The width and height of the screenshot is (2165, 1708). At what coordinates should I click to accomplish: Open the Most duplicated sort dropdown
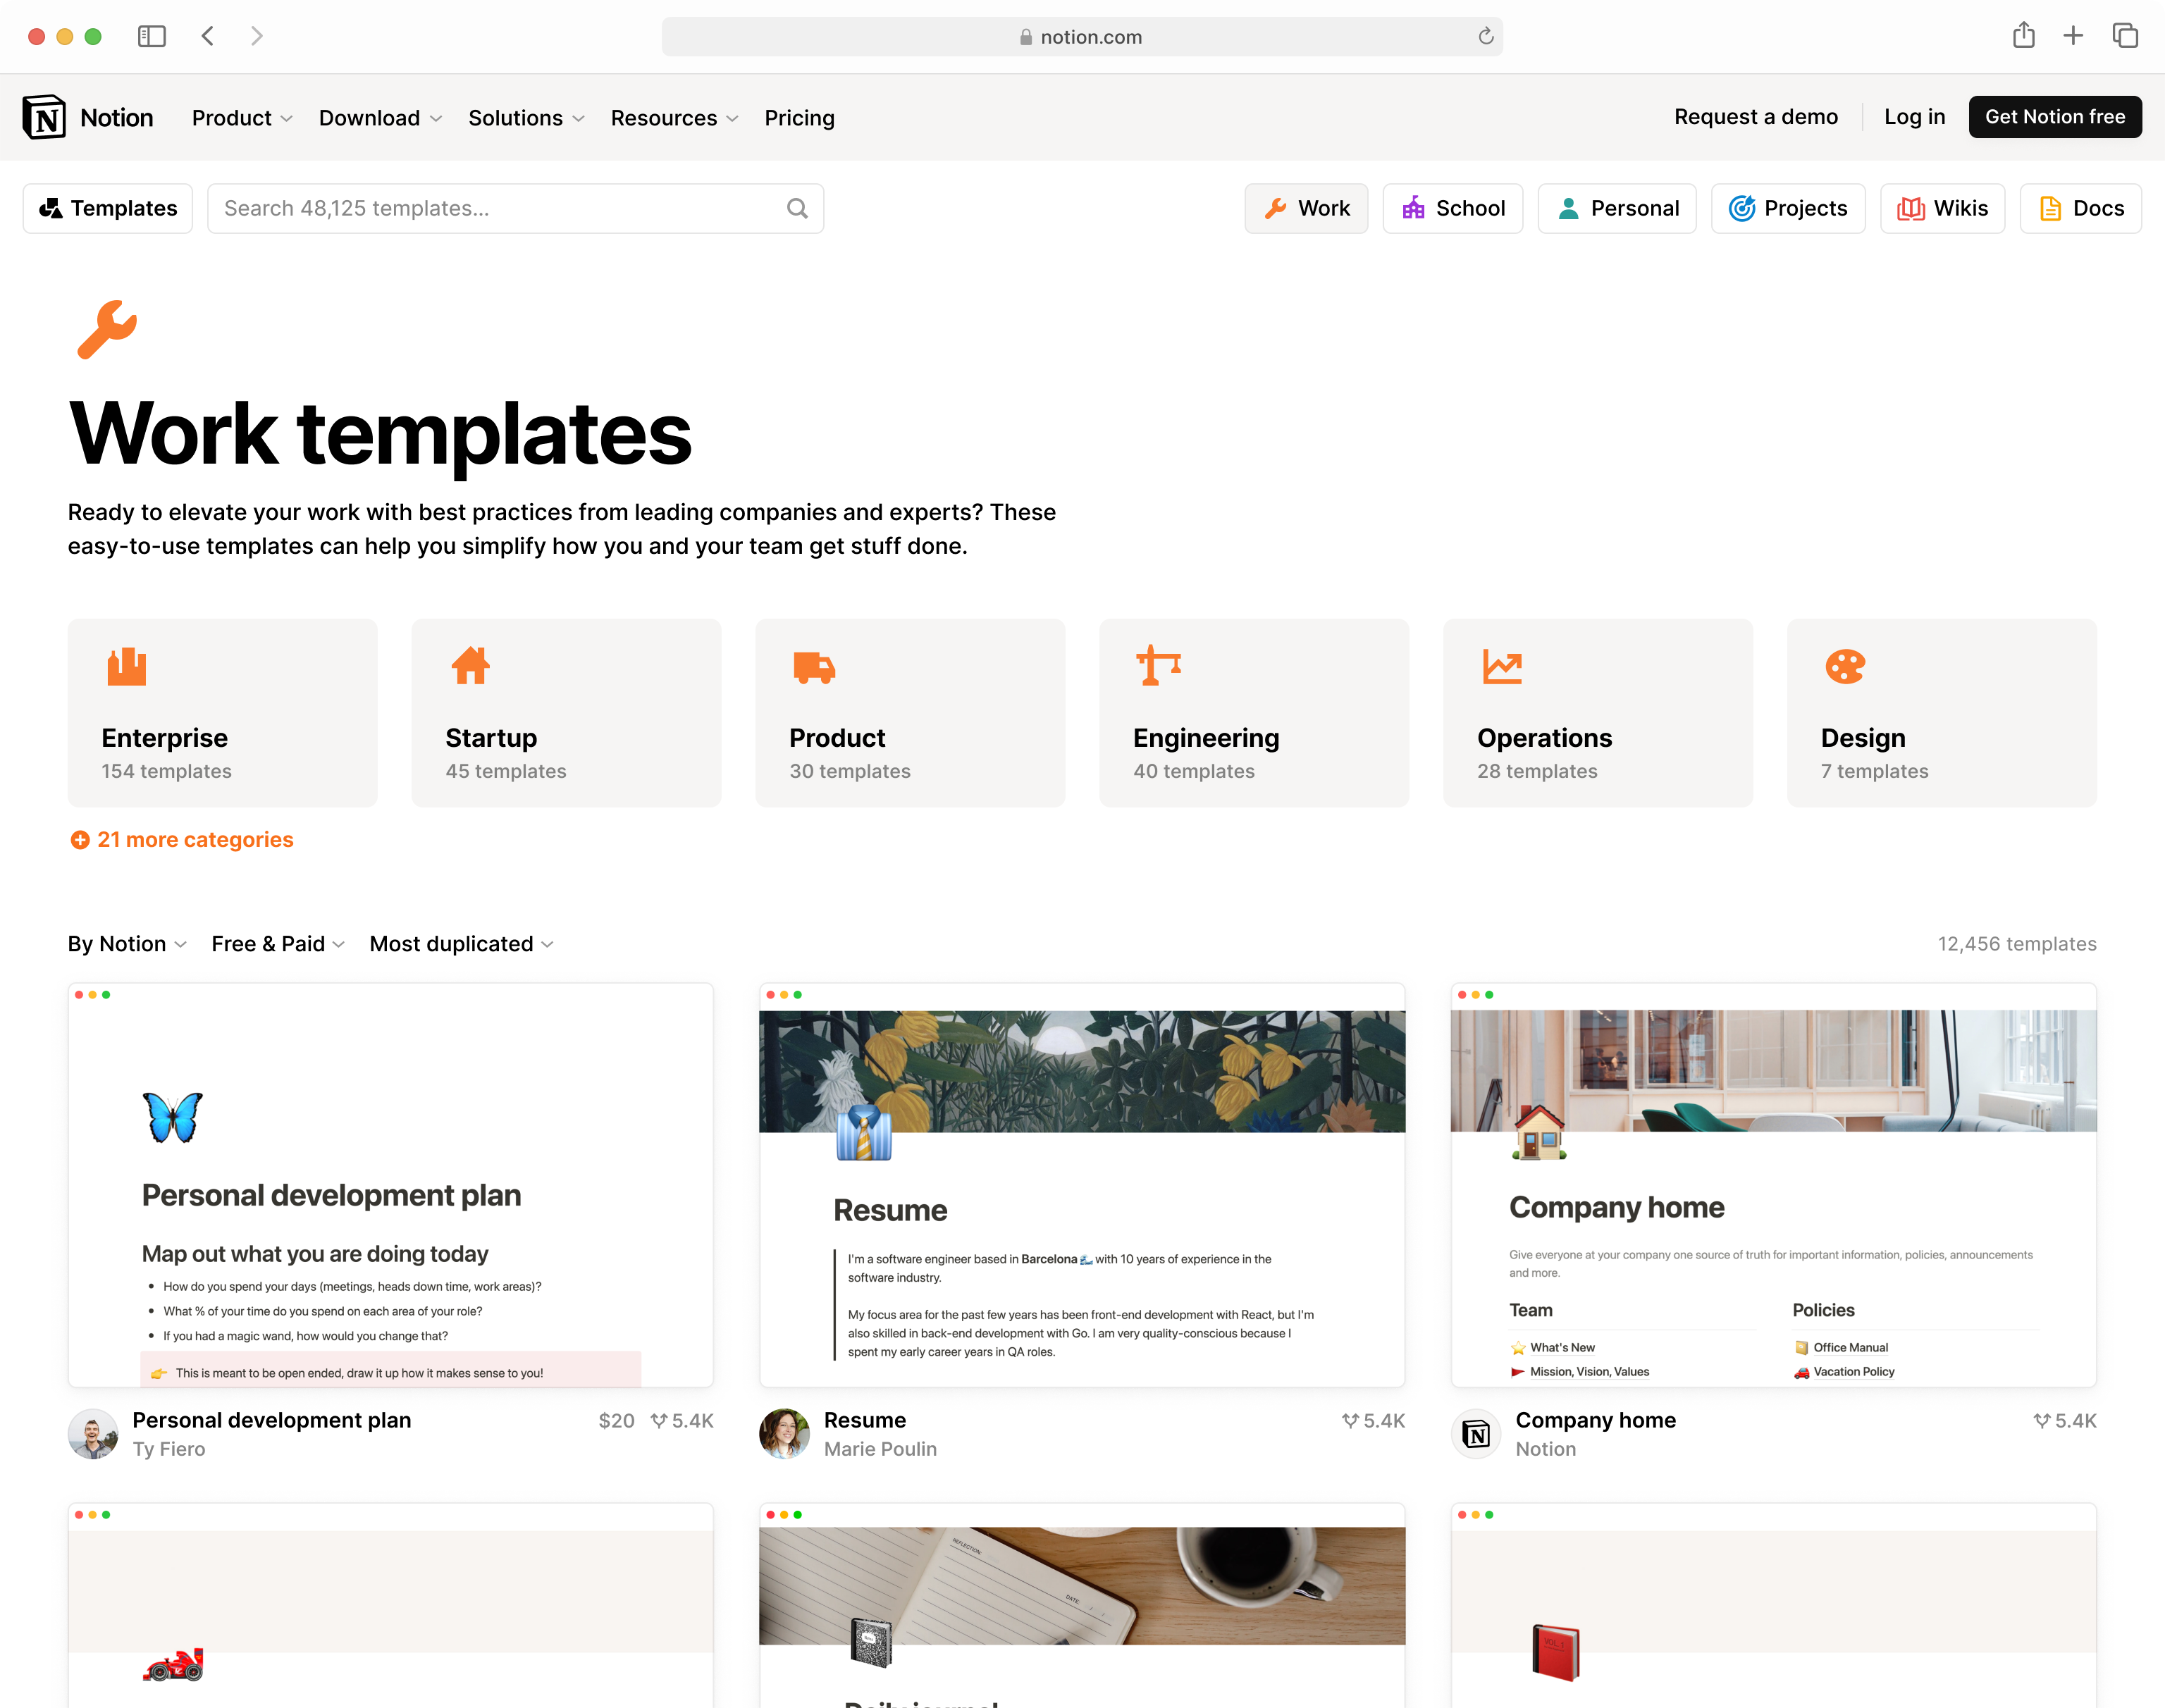pos(461,944)
